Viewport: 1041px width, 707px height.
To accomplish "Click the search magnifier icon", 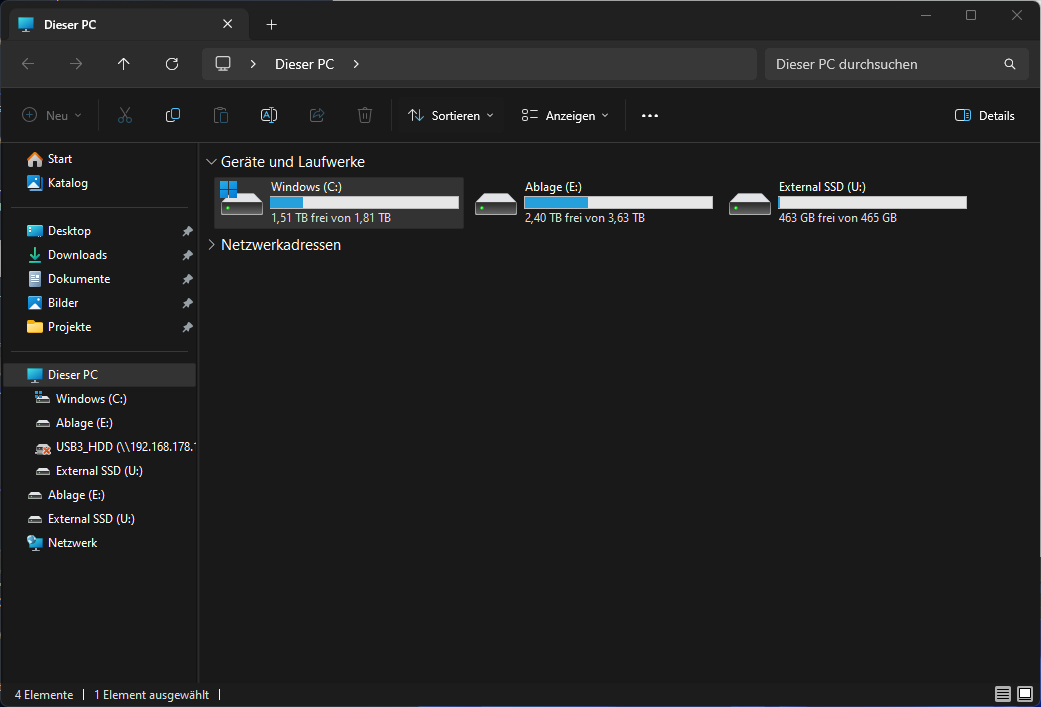I will tap(1010, 64).
